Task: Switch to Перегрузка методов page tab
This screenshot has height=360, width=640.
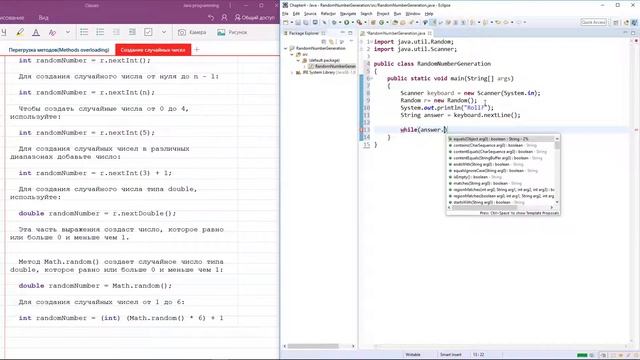Action: click(59, 50)
